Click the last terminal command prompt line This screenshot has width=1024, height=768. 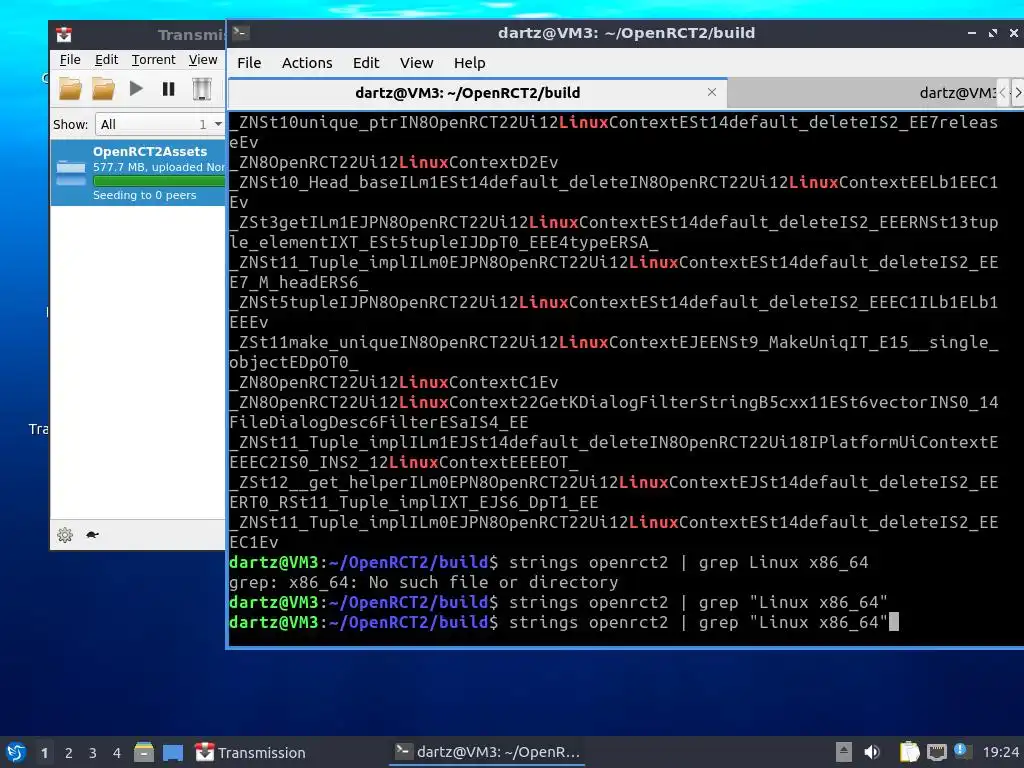click(564, 622)
